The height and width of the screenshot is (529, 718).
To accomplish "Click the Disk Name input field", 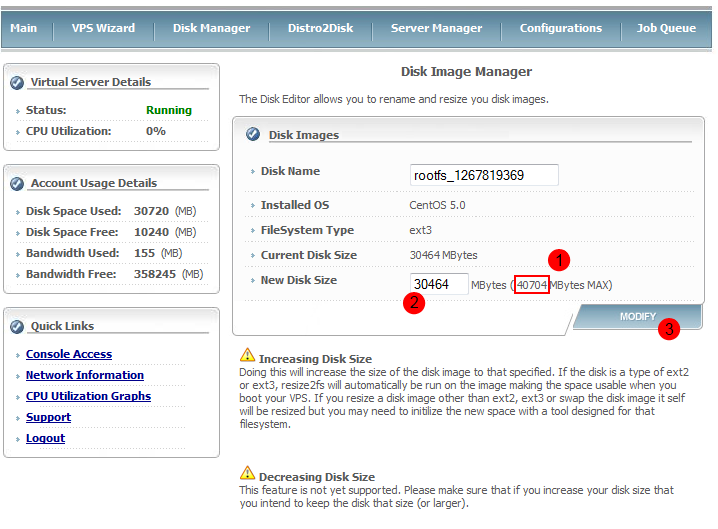I will coord(484,175).
